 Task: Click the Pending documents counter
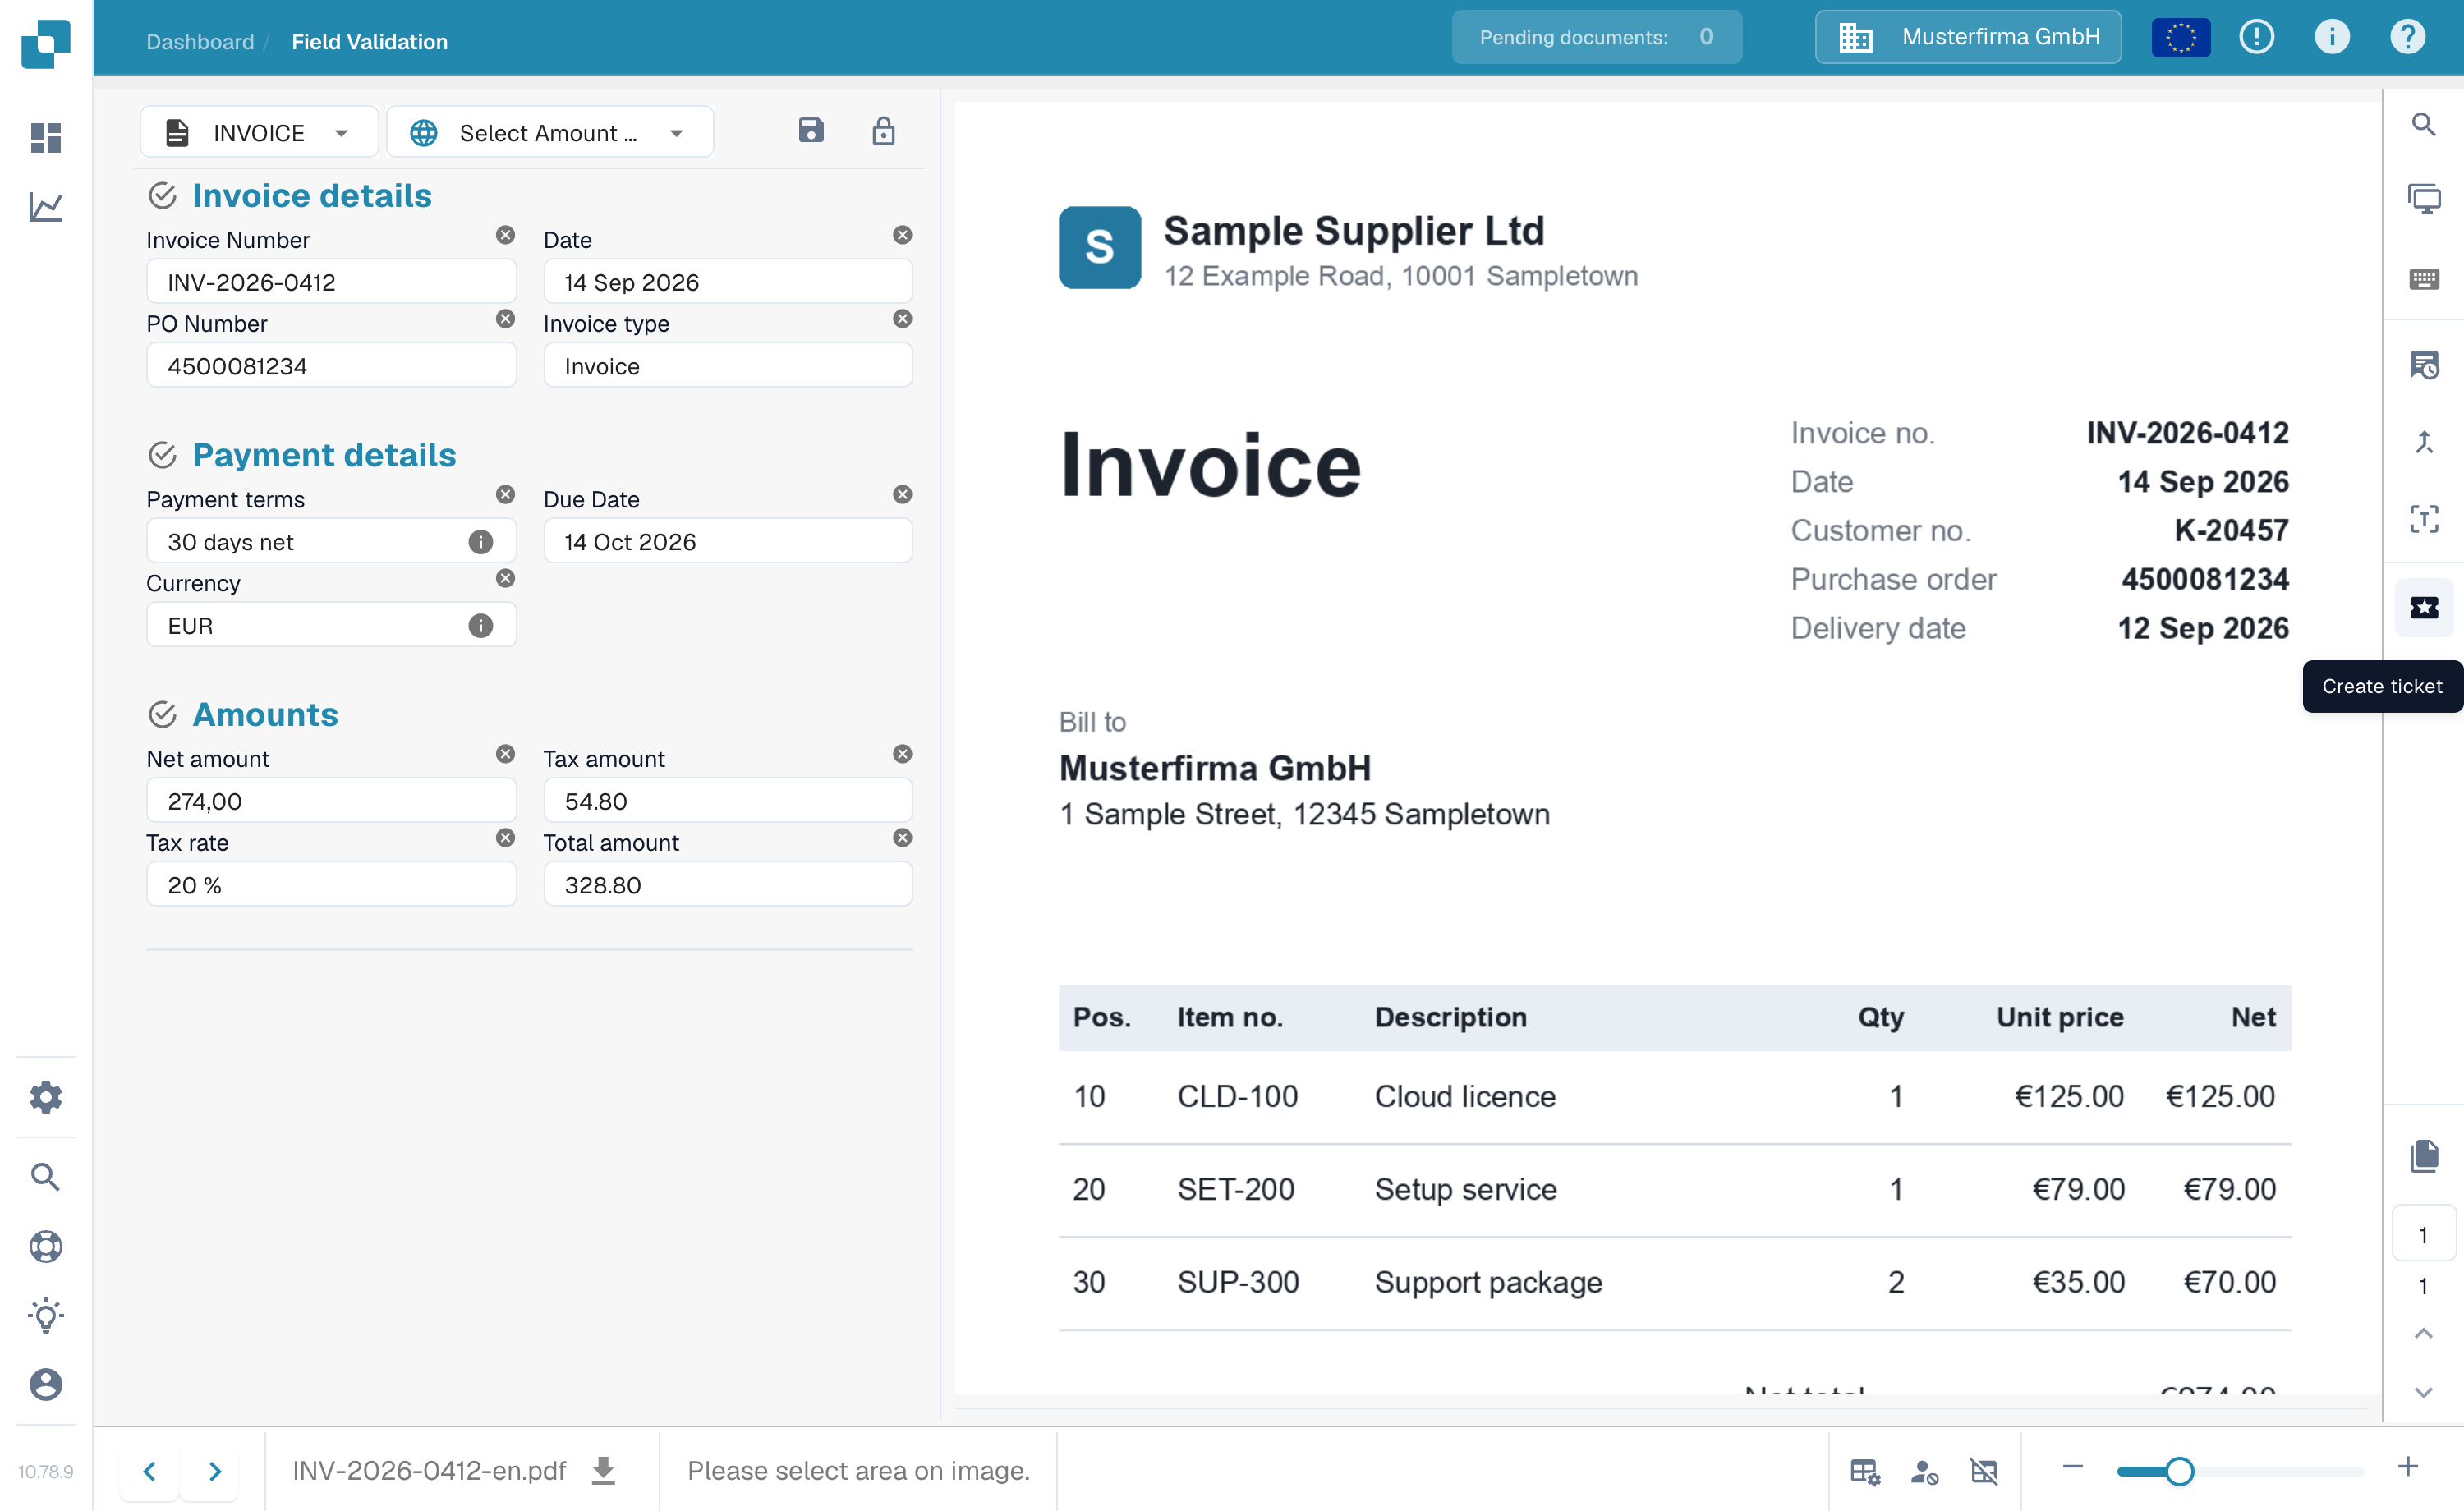point(1596,37)
